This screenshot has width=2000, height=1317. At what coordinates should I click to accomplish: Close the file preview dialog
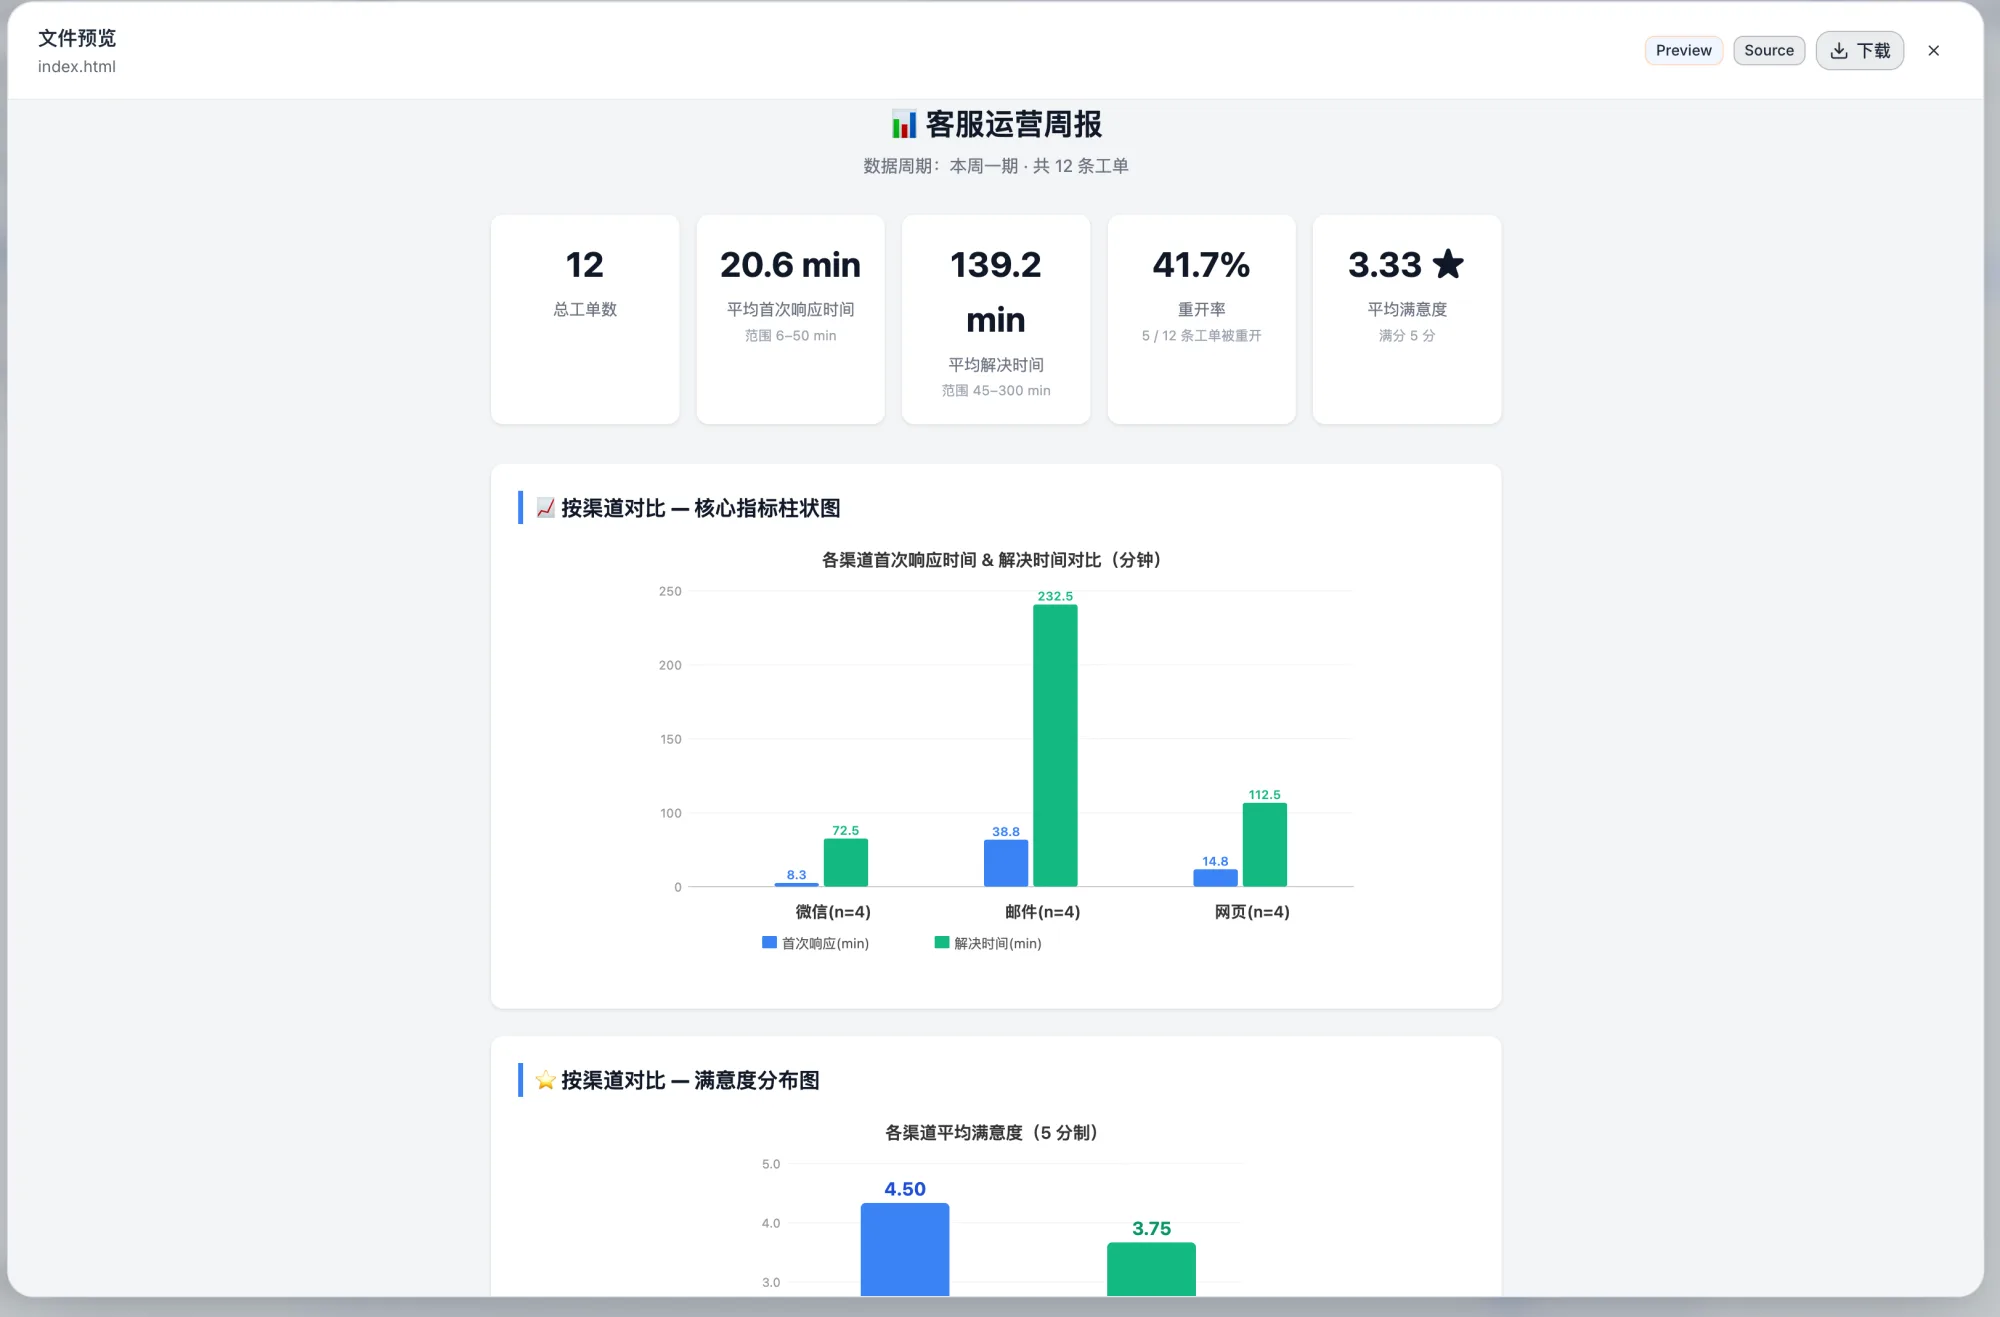tap(1933, 50)
